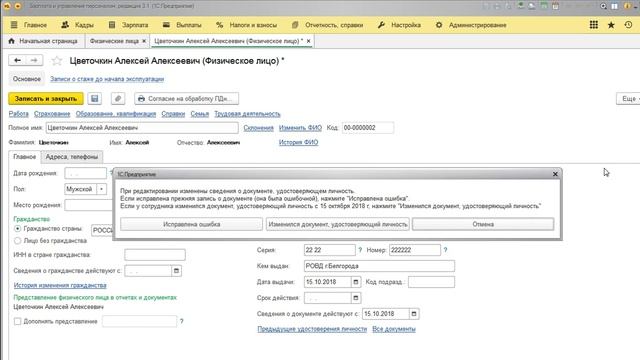Navigate forward with right arrow

34,60
